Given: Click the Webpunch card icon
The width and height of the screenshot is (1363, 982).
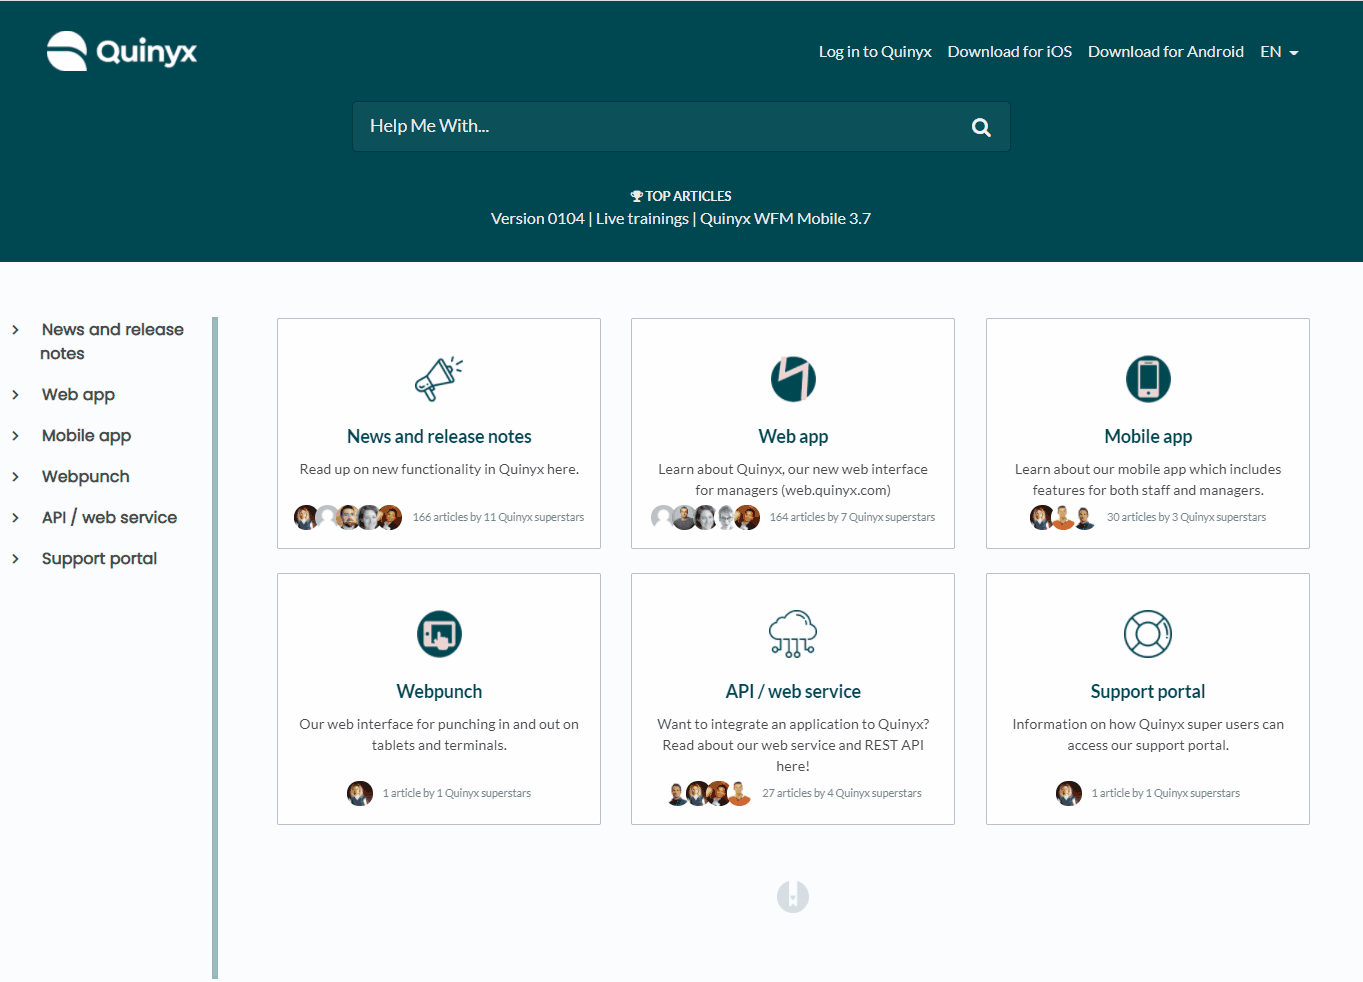Looking at the screenshot, I should 439,634.
